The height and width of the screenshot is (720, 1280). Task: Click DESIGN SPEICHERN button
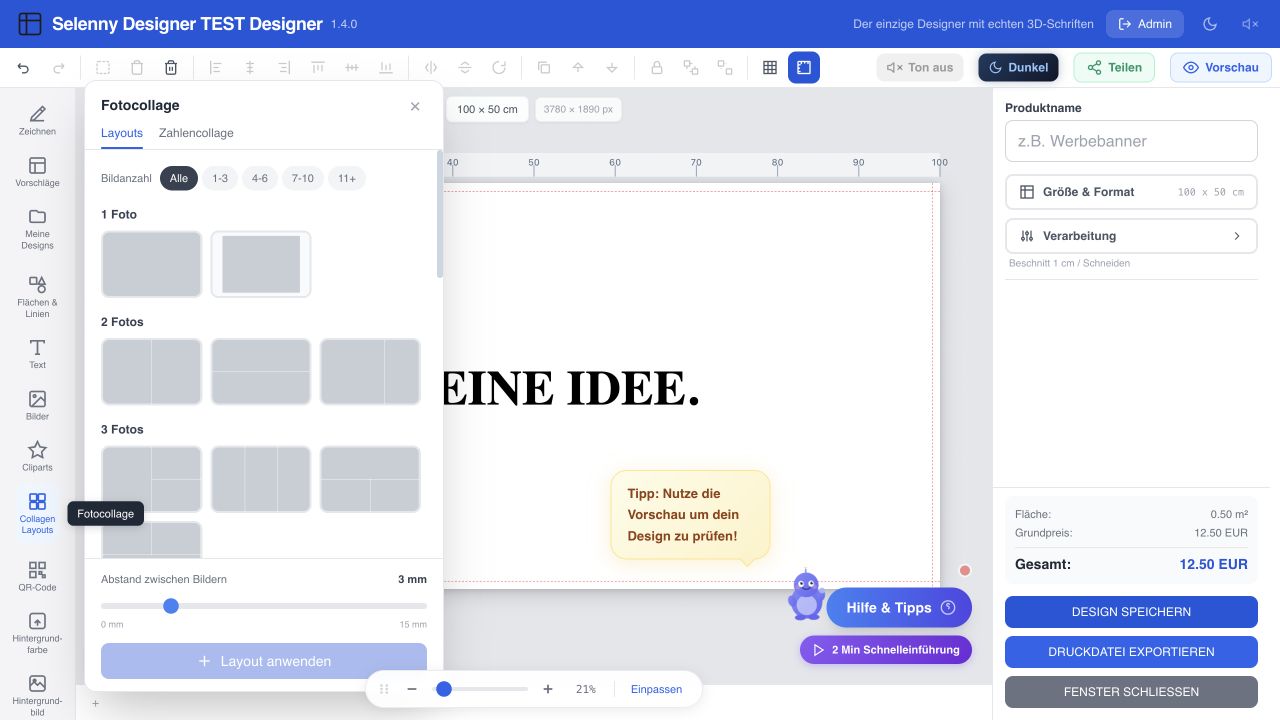click(x=1131, y=612)
